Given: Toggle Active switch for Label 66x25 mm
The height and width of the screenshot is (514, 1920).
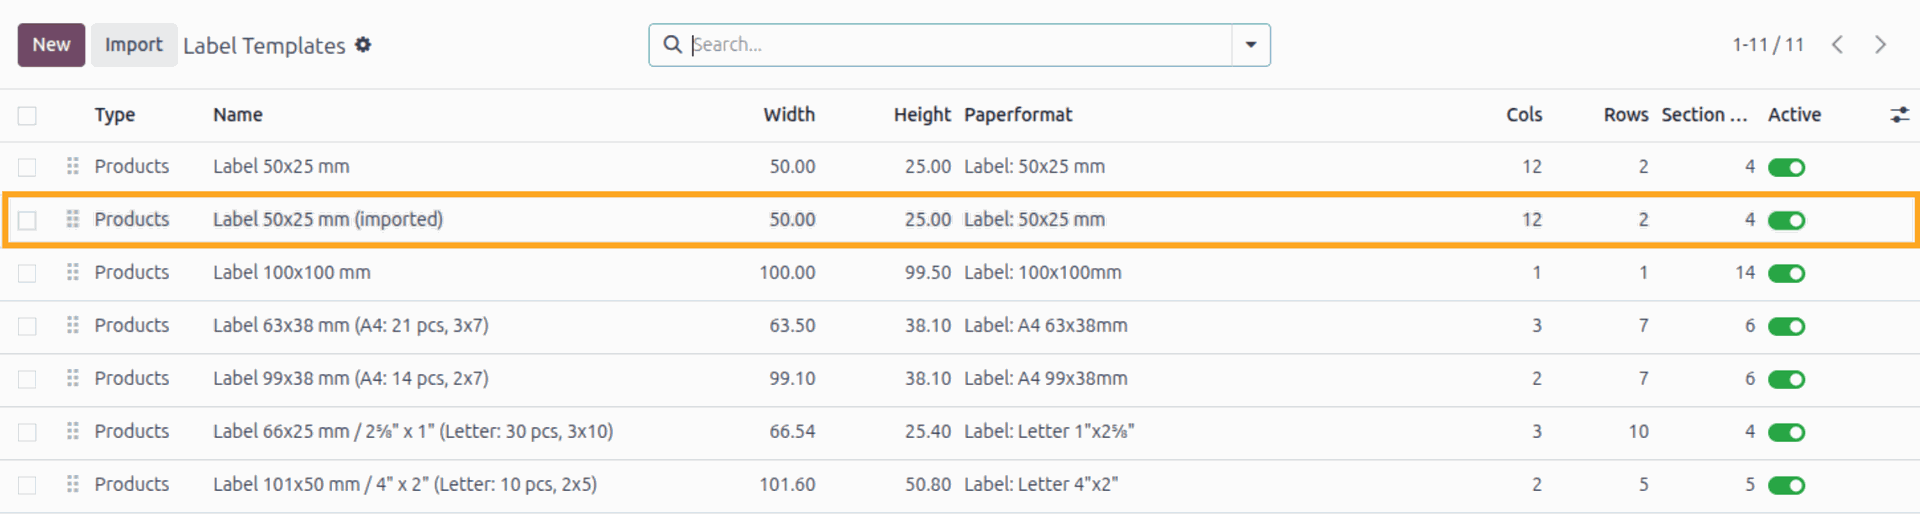Looking at the screenshot, I should pos(1786,432).
